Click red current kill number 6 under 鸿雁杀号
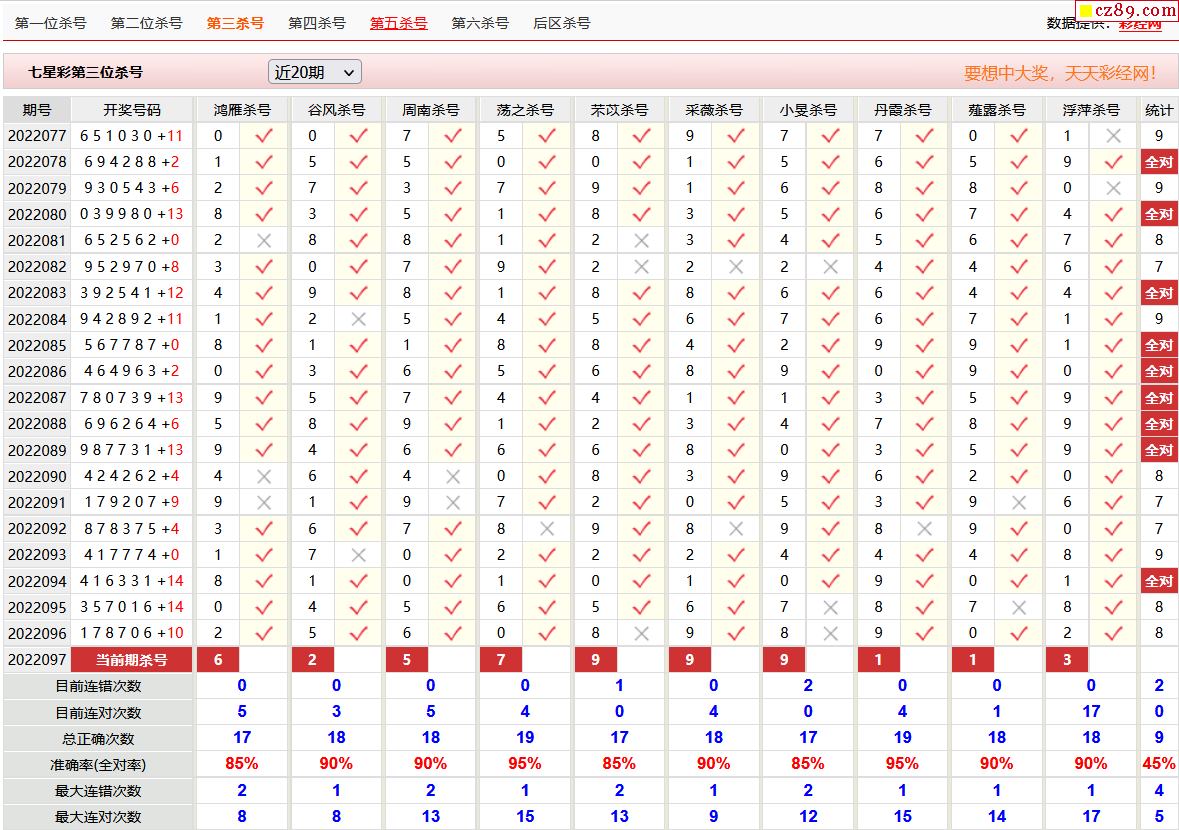This screenshot has height=830, width=1179. click(x=218, y=659)
